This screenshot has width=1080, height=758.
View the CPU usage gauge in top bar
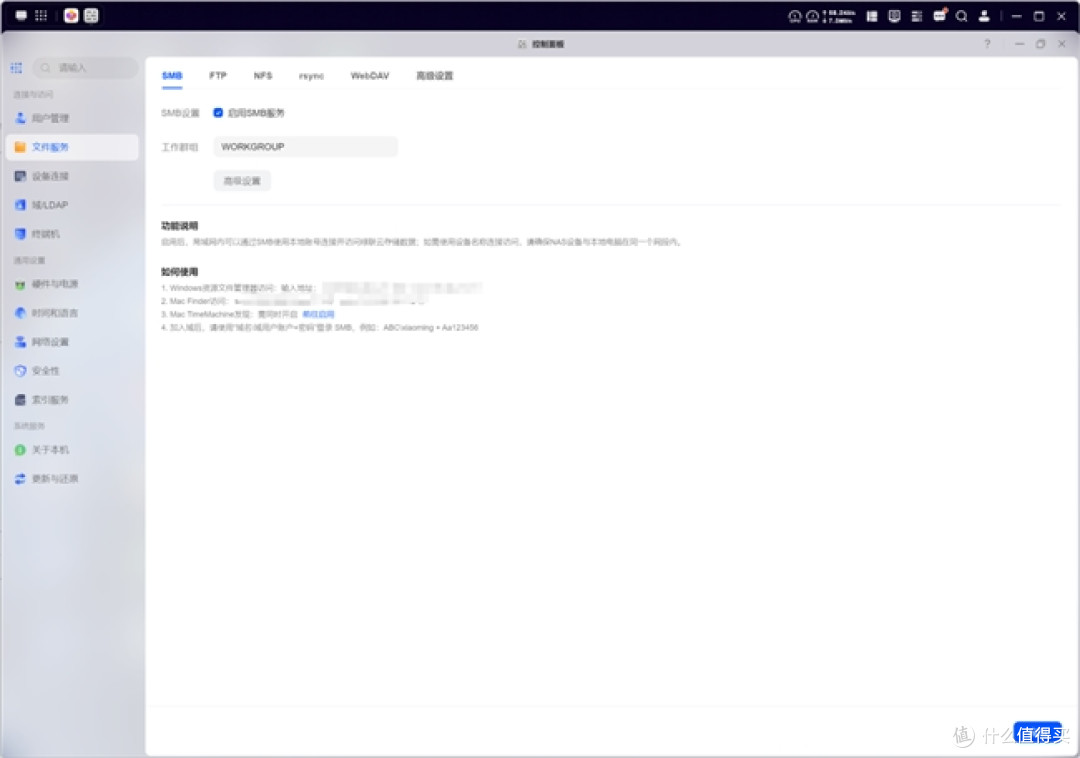coord(795,16)
